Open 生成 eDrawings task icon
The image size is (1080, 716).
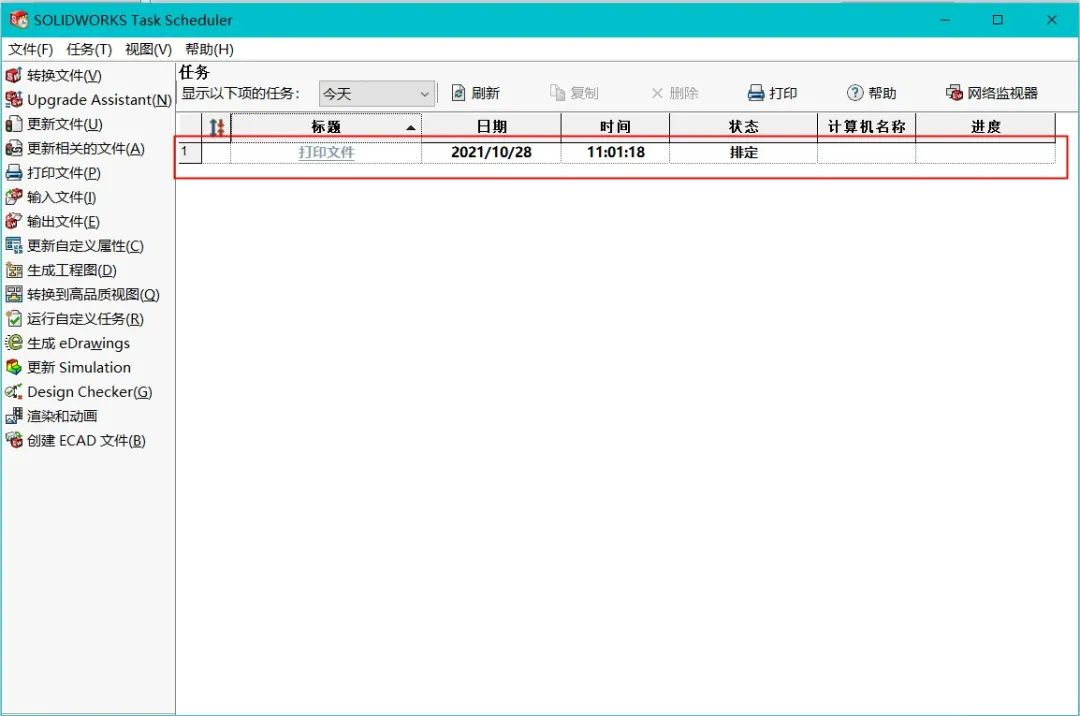point(14,343)
